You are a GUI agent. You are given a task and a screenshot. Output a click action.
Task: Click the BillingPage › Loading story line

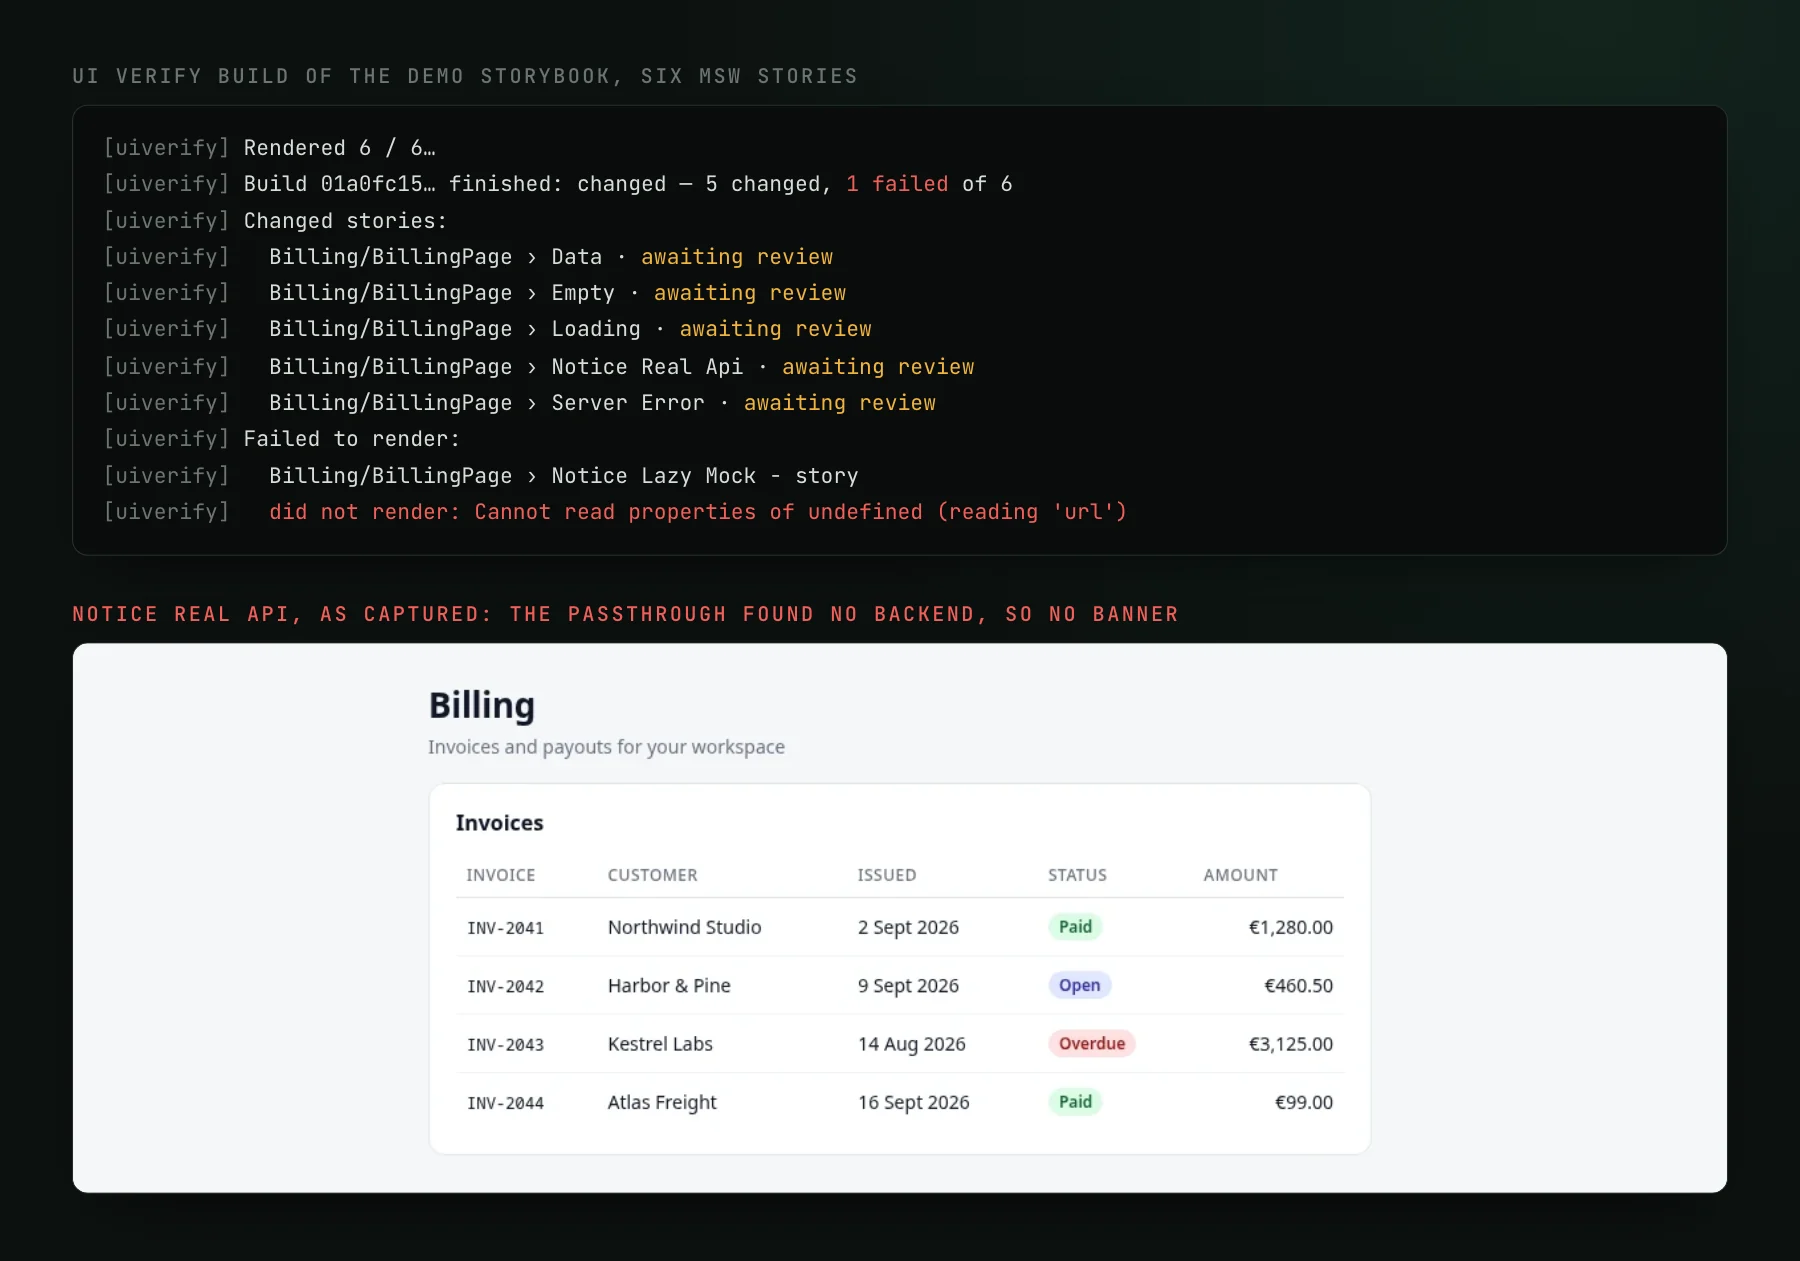[x=488, y=329]
